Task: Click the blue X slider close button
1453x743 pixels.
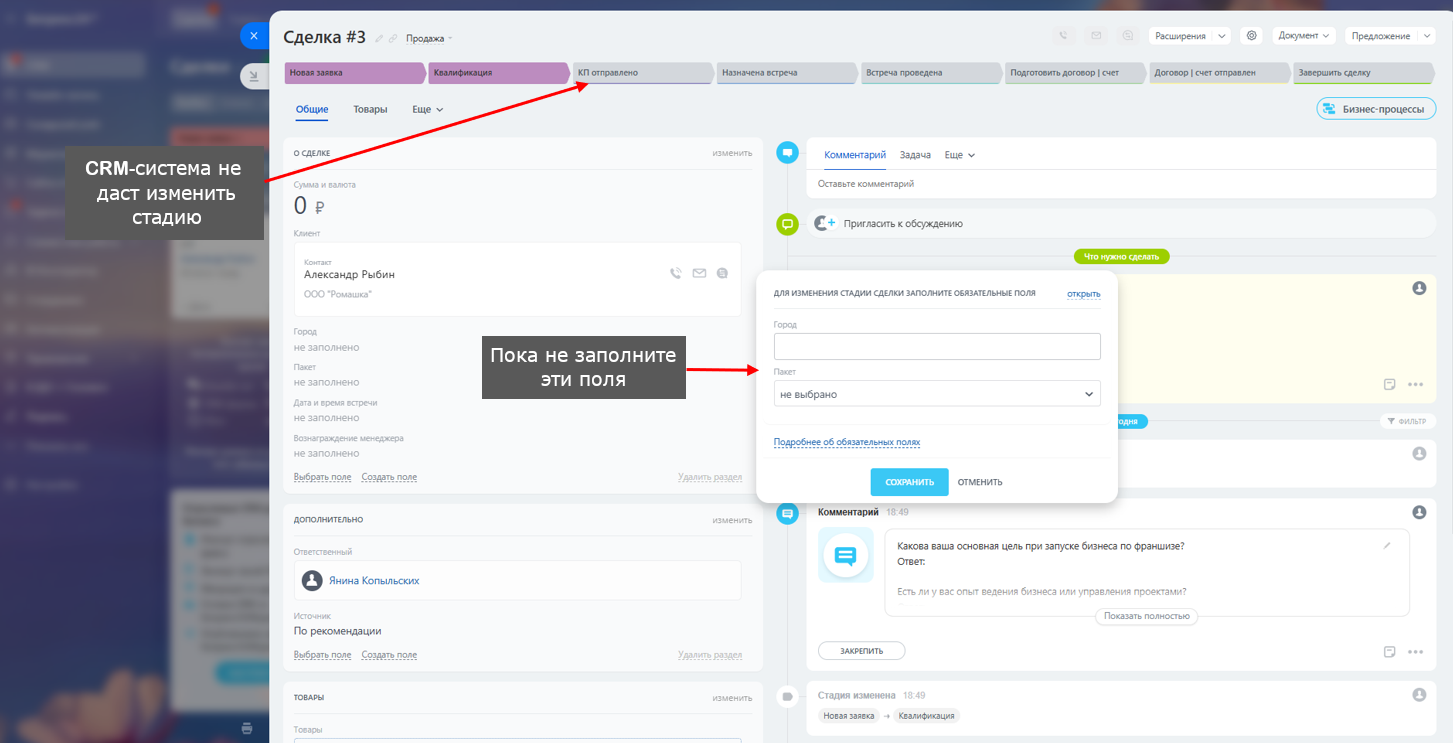Action: [254, 36]
